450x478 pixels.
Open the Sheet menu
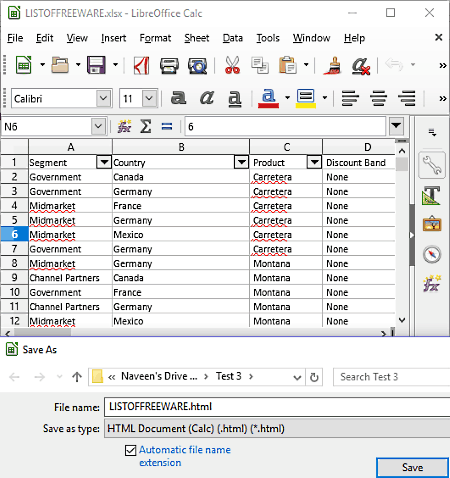pos(197,38)
